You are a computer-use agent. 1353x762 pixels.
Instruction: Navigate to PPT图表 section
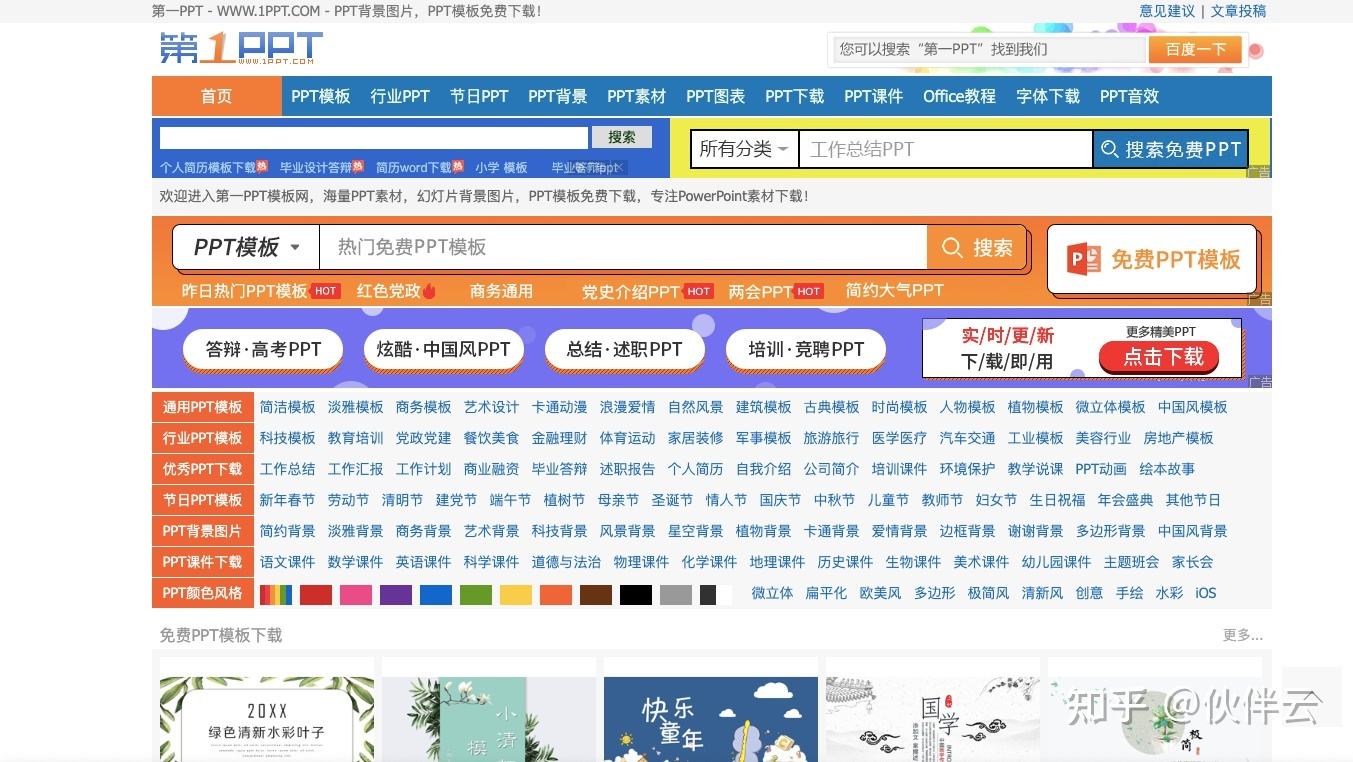click(x=715, y=96)
